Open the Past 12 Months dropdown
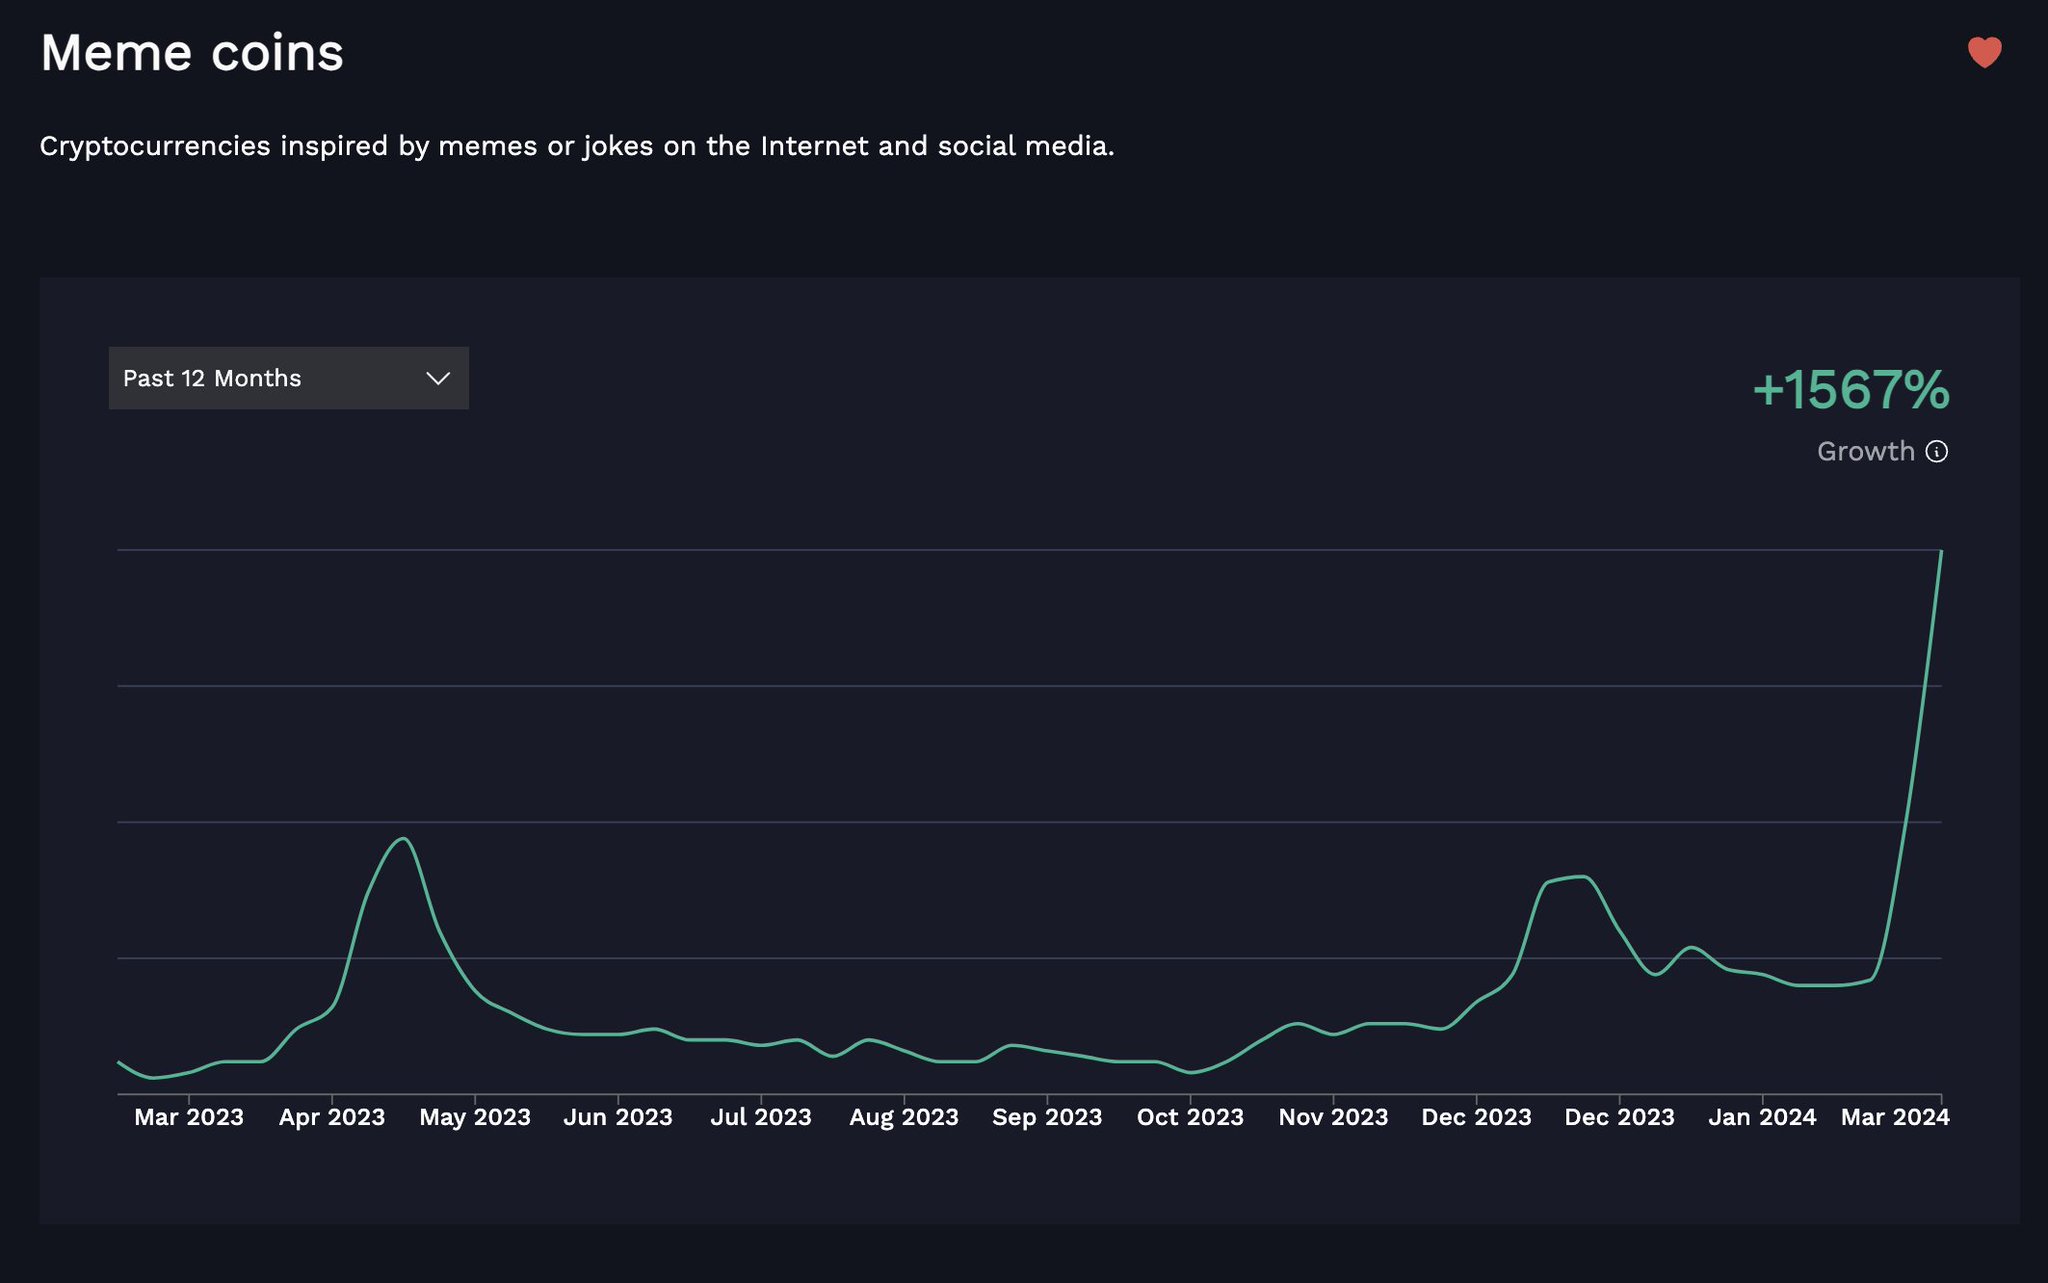Viewport: 2048px width, 1283px height. [x=288, y=378]
